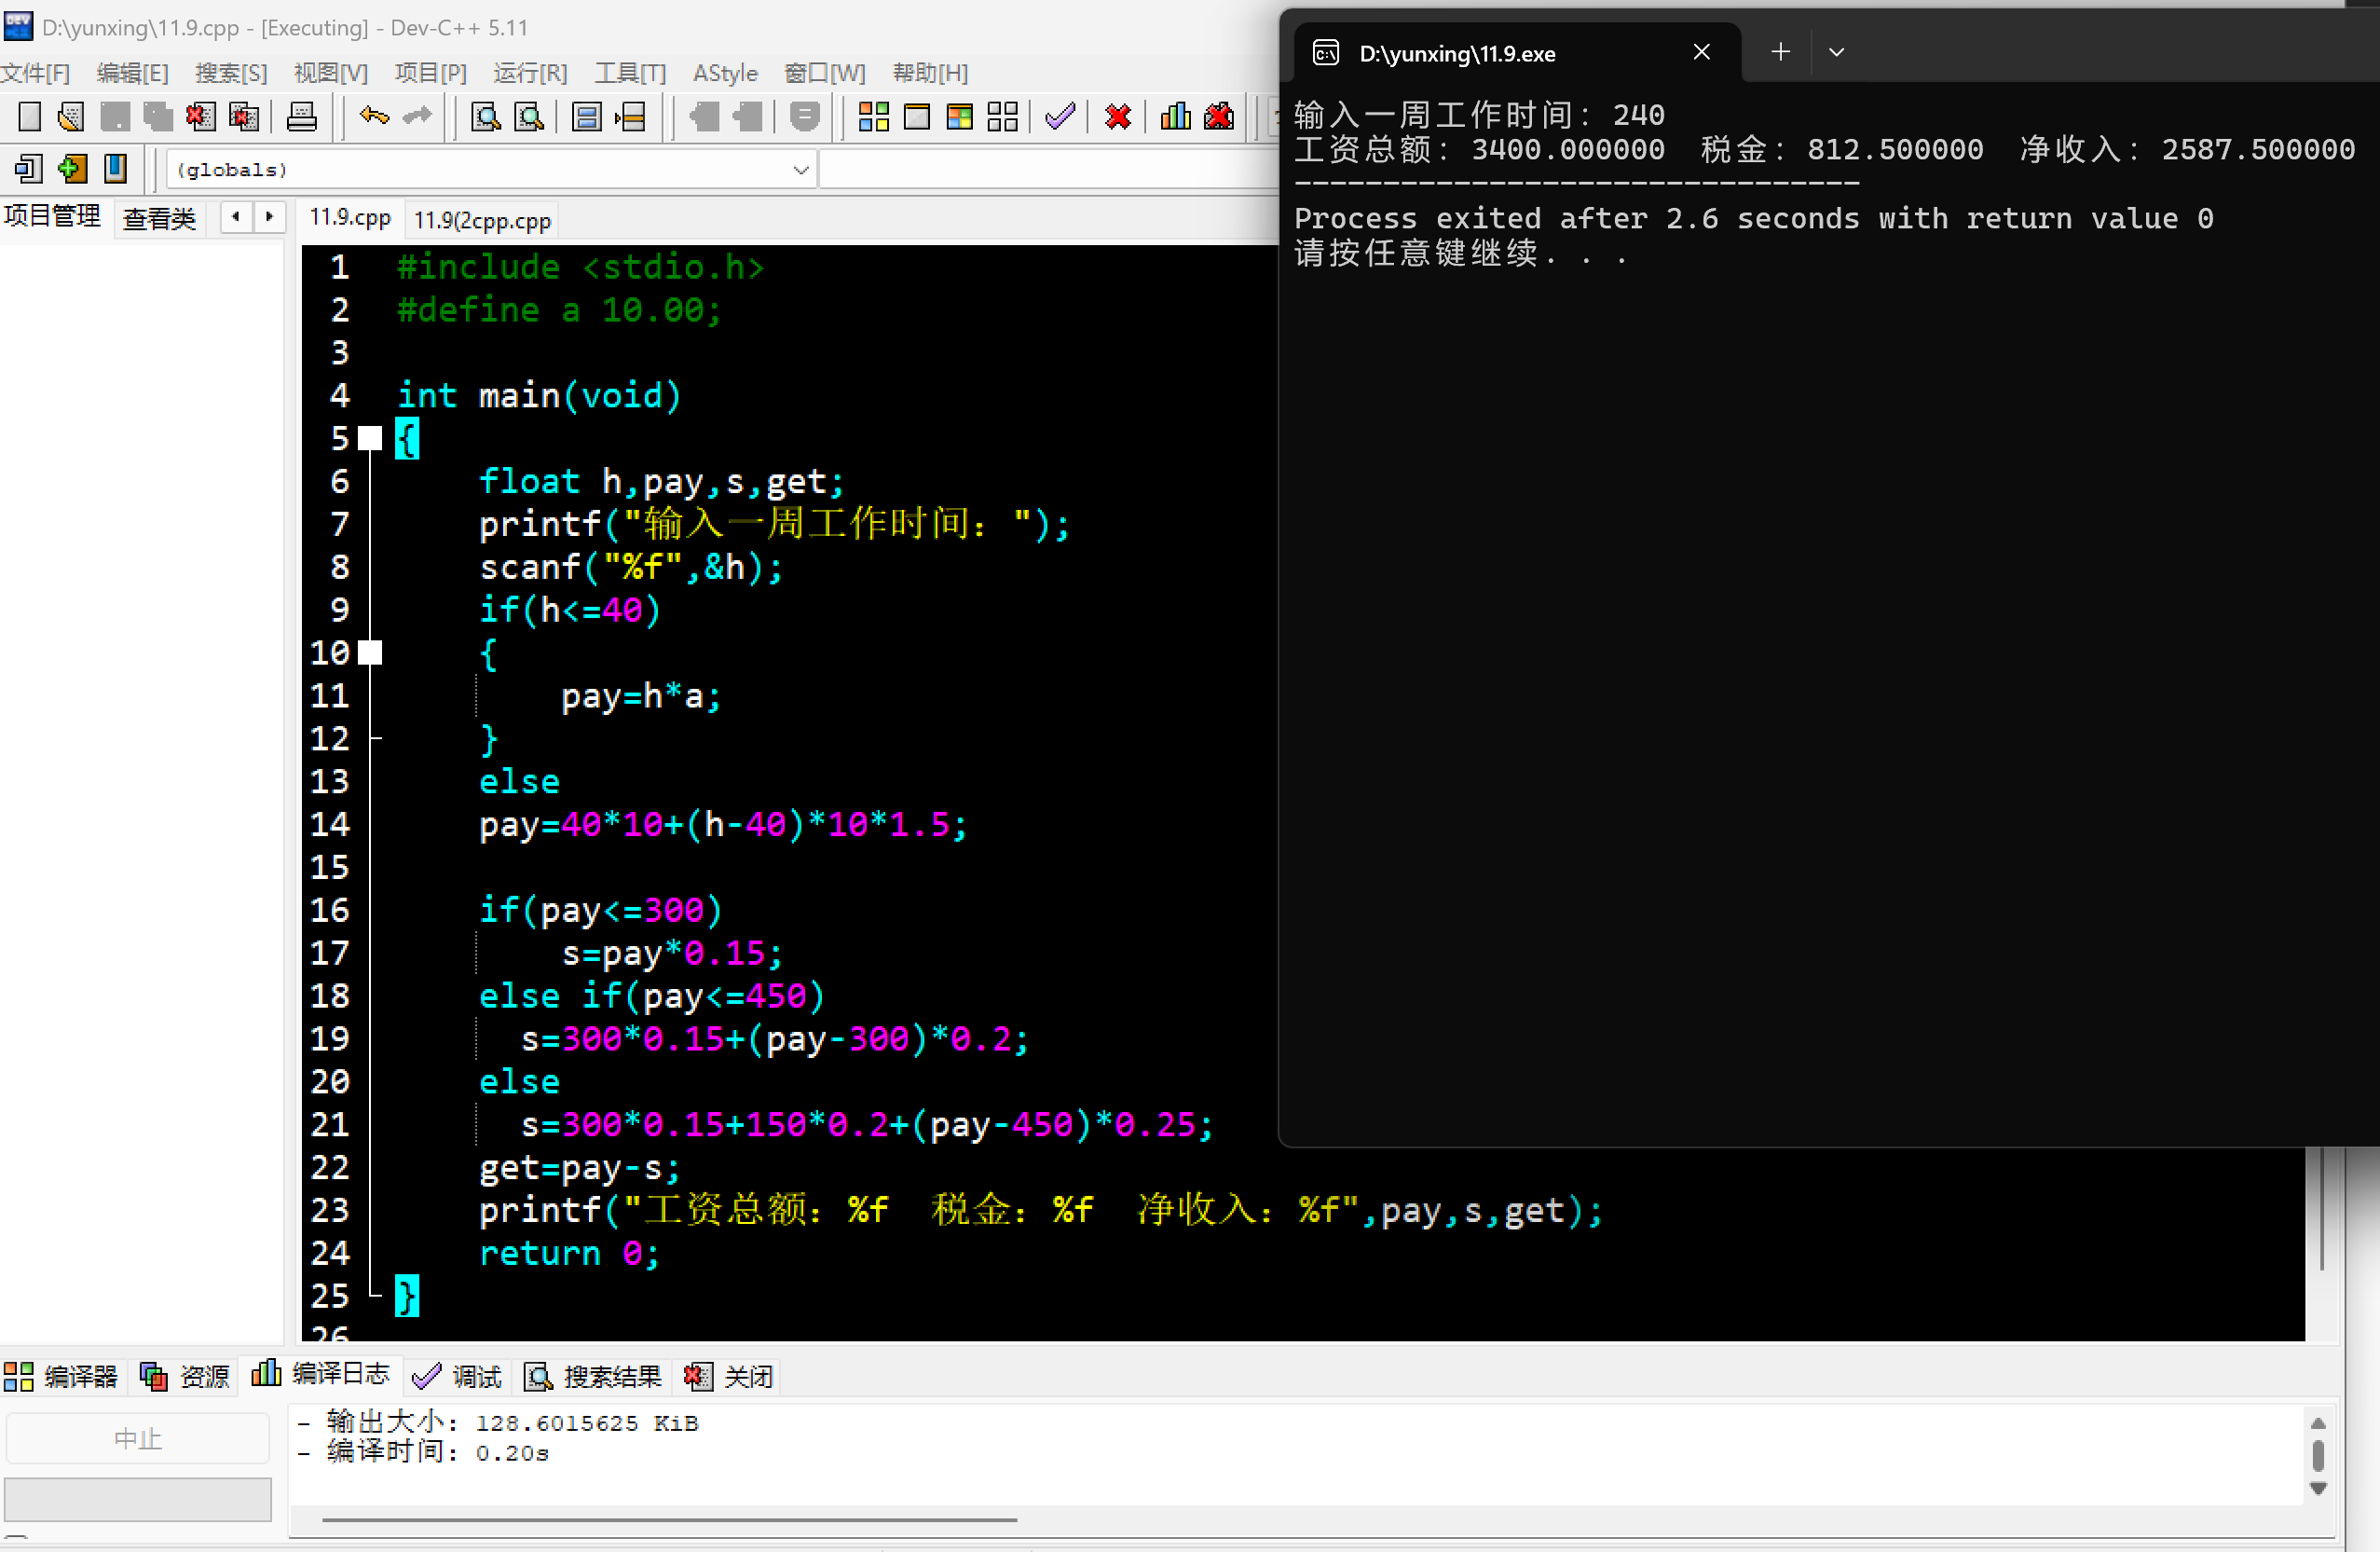Click the profile analysis bar chart icon
Image resolution: width=2380 pixels, height=1552 pixels.
(1175, 117)
